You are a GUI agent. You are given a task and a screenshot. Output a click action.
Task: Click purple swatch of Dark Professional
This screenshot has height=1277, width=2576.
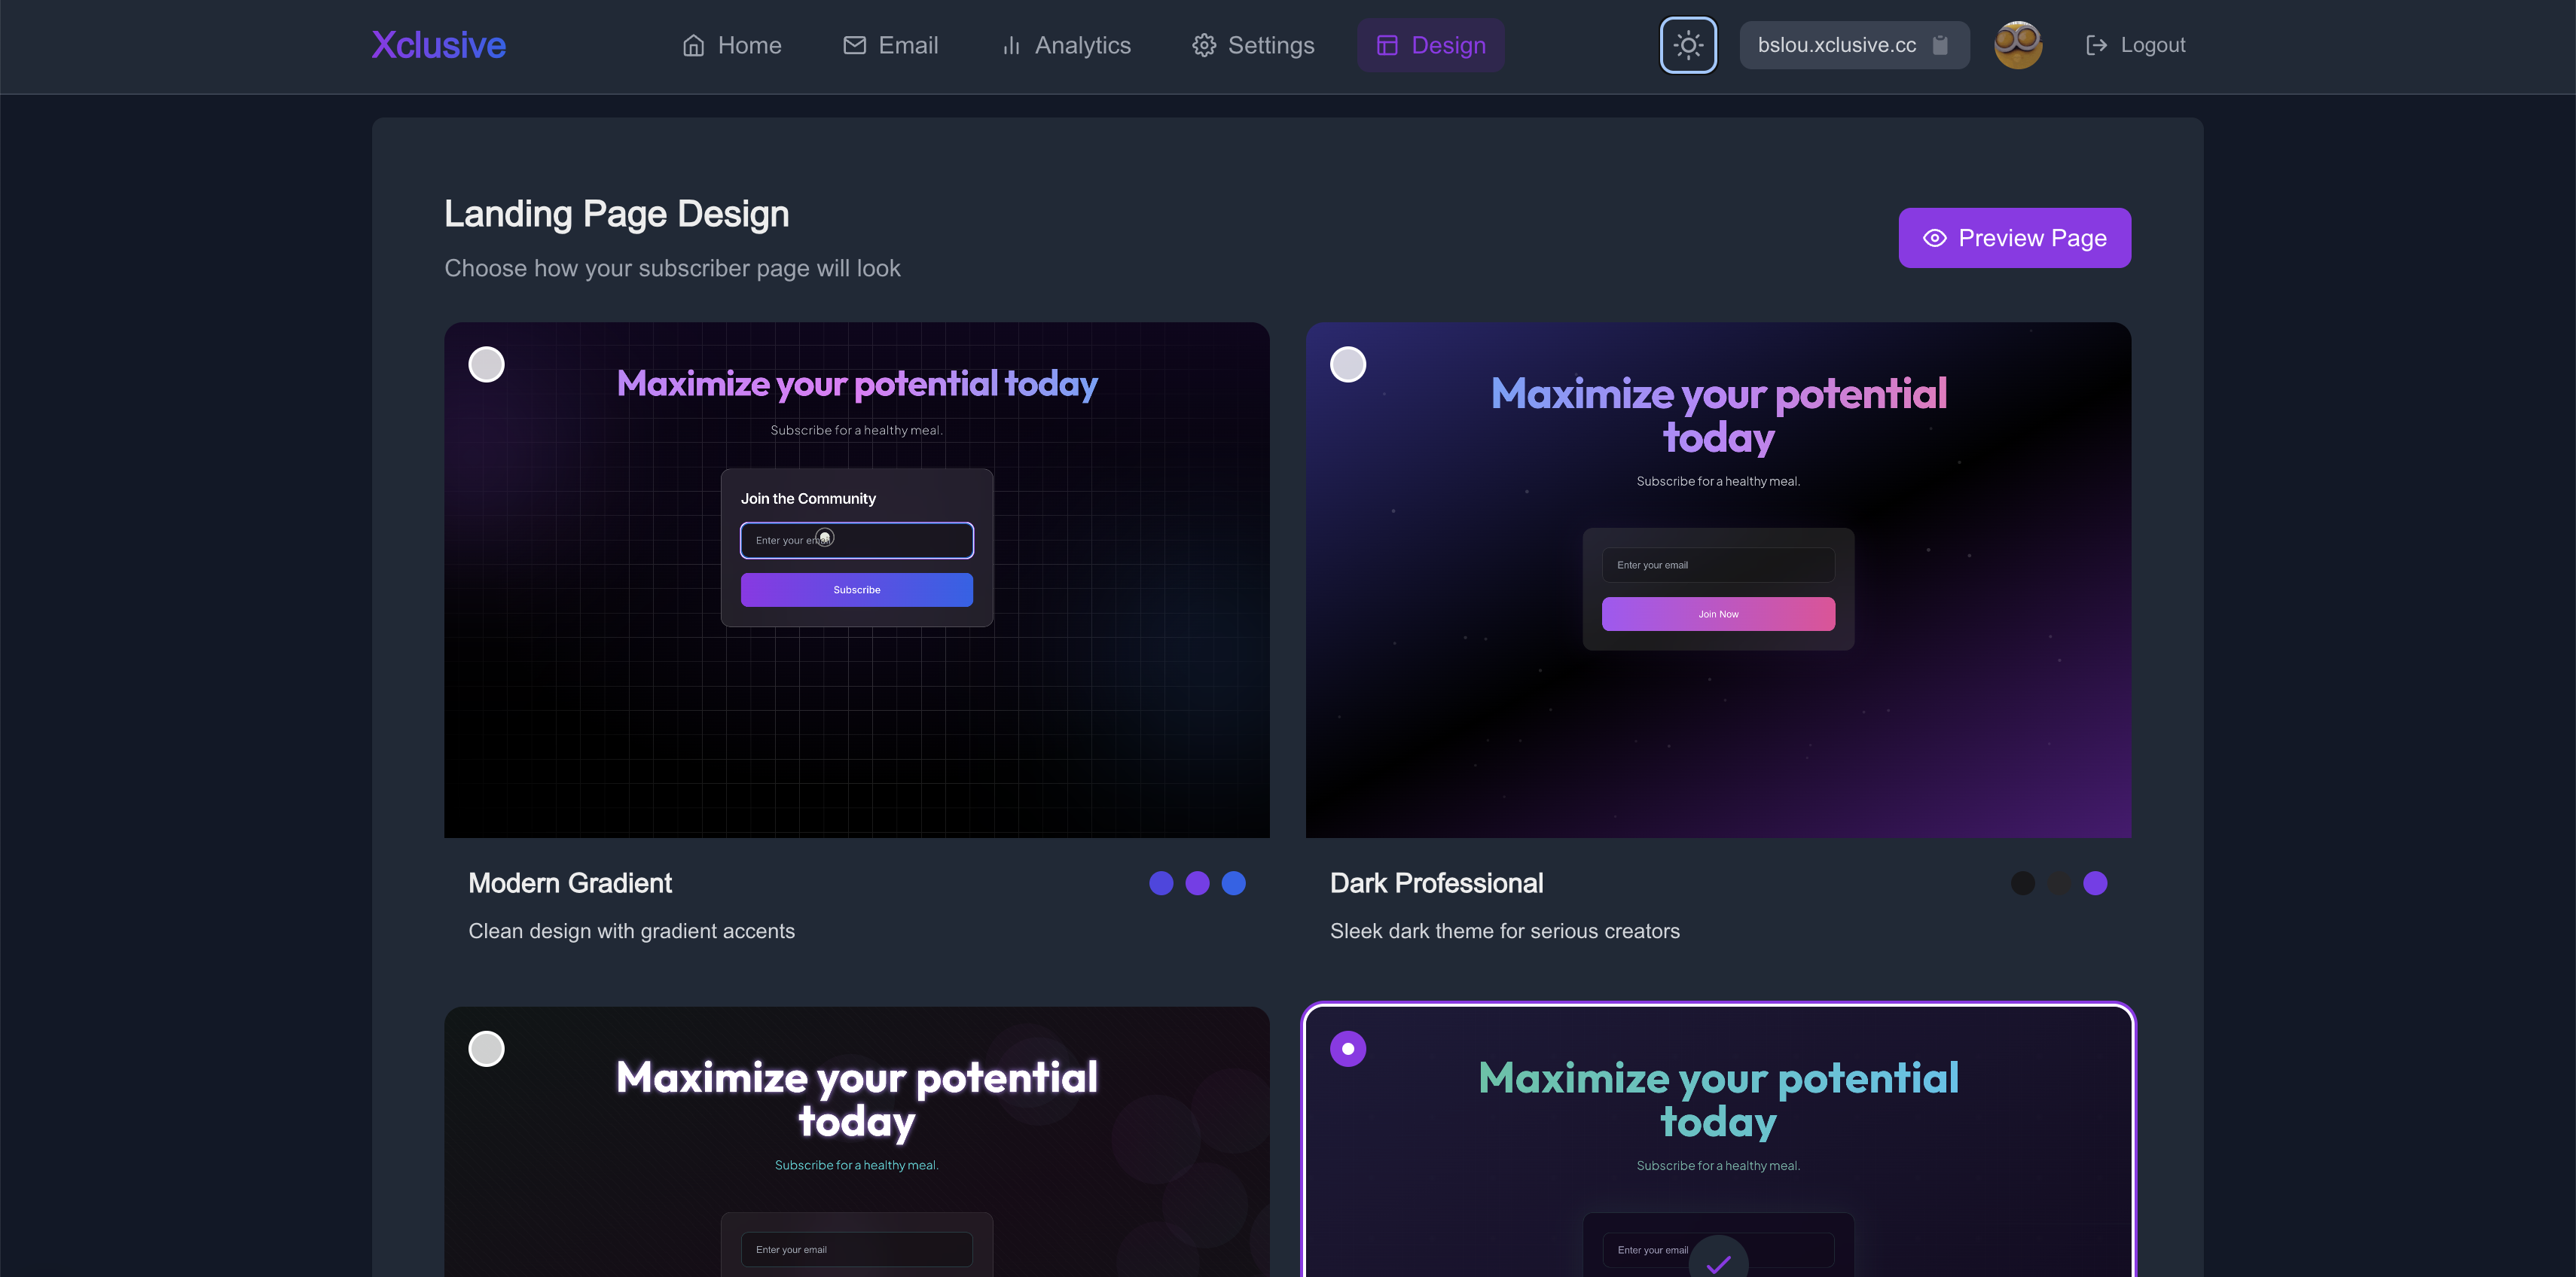[2095, 883]
